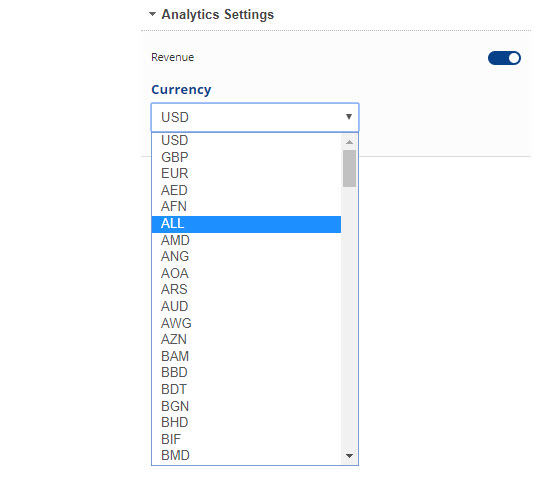Select the highlighted ALL currency option
Screen dimensions: 540x477
tap(246, 224)
